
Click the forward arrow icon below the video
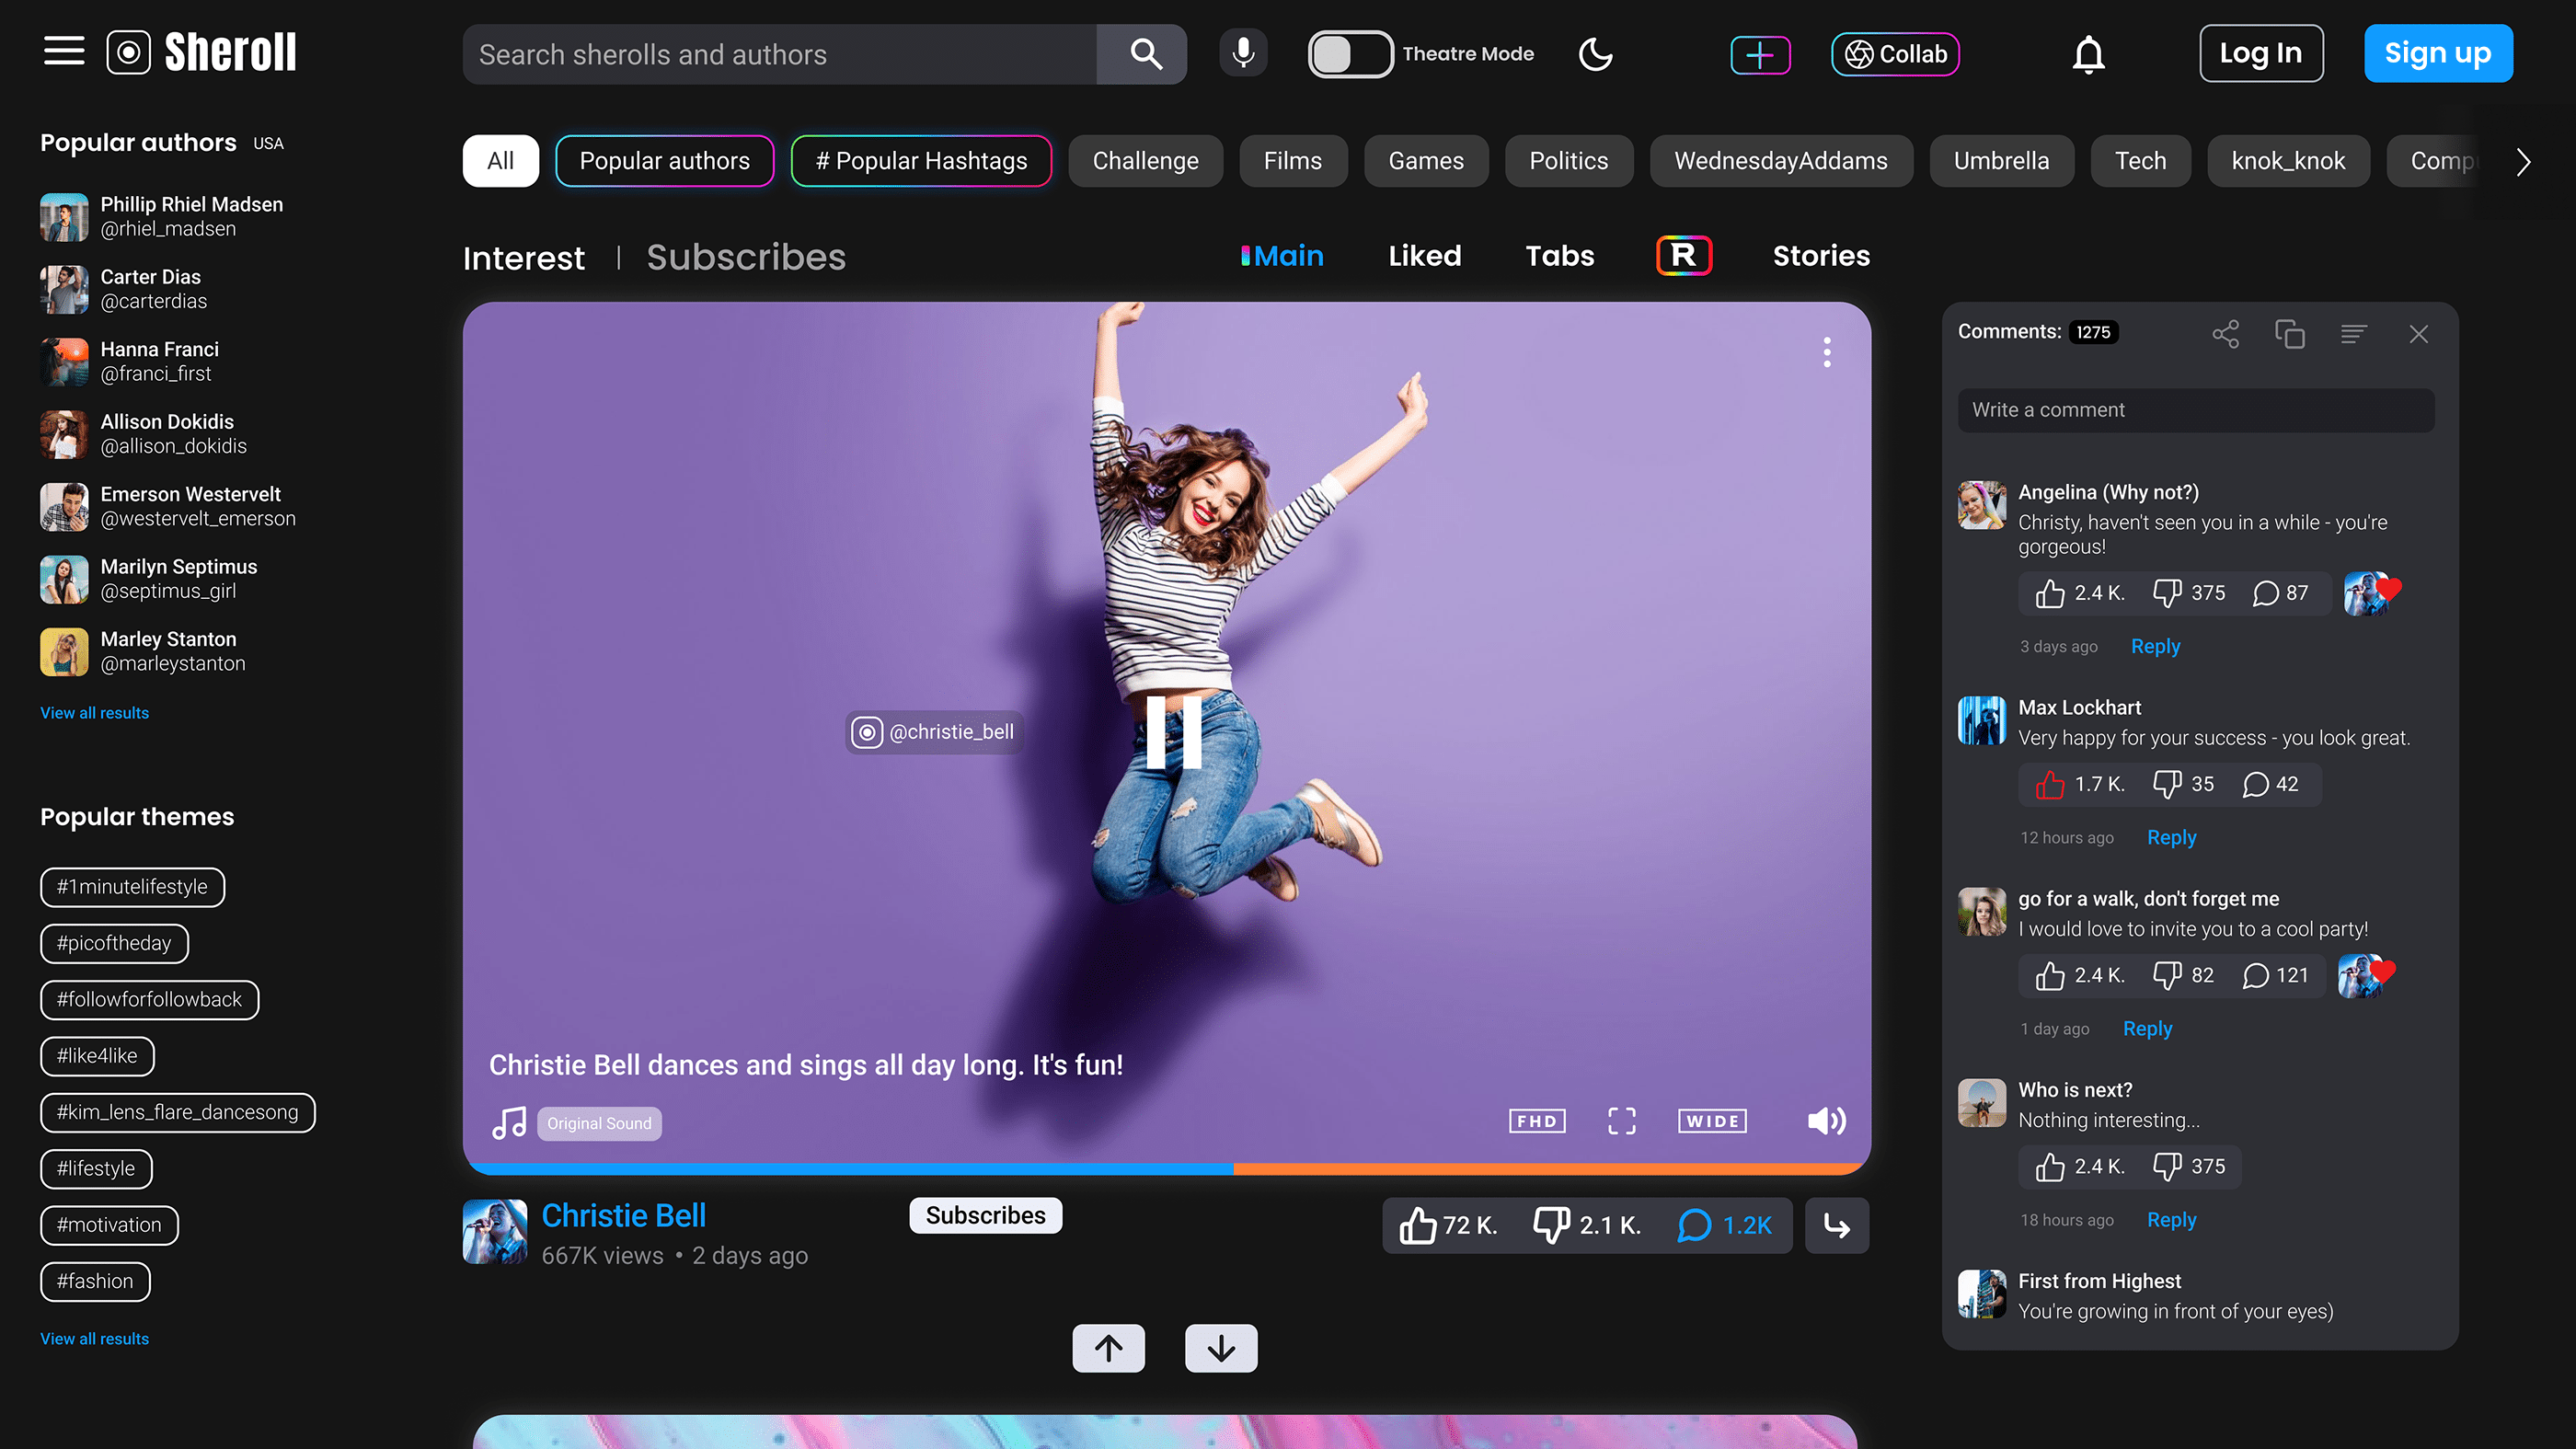tap(1836, 1225)
